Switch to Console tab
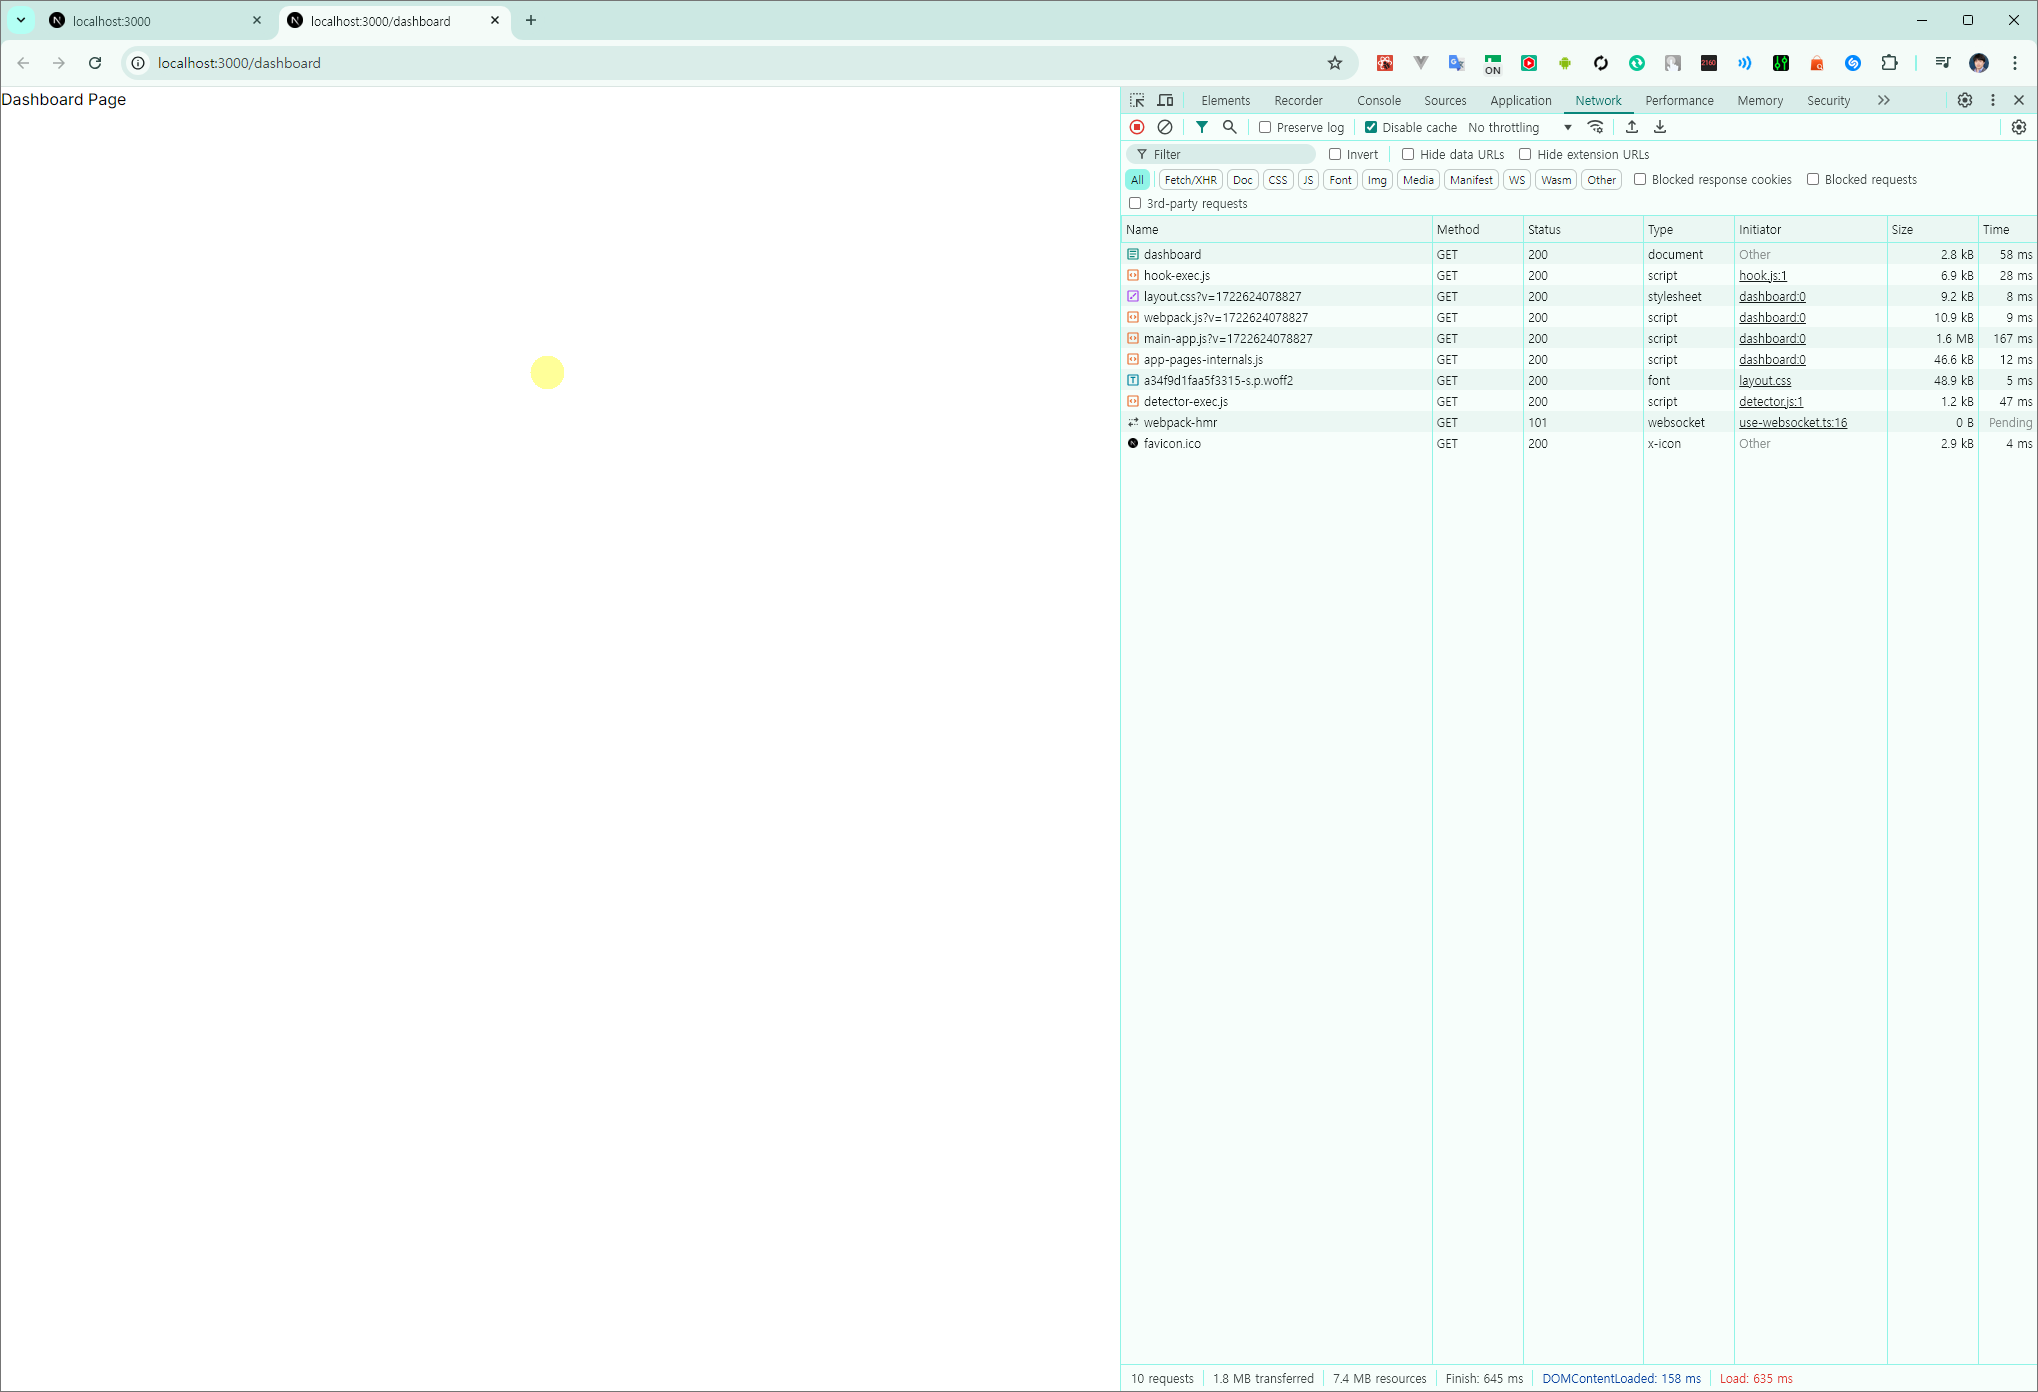 (1378, 100)
